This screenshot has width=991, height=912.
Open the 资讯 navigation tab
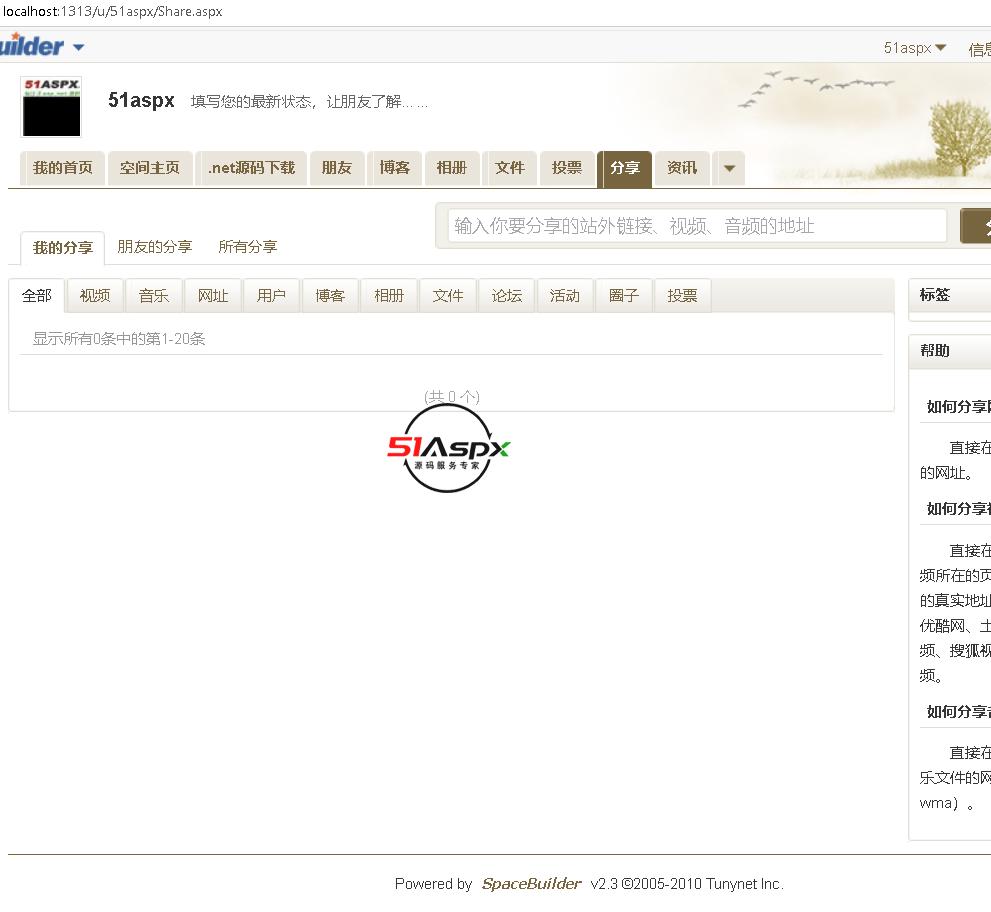[x=682, y=168]
